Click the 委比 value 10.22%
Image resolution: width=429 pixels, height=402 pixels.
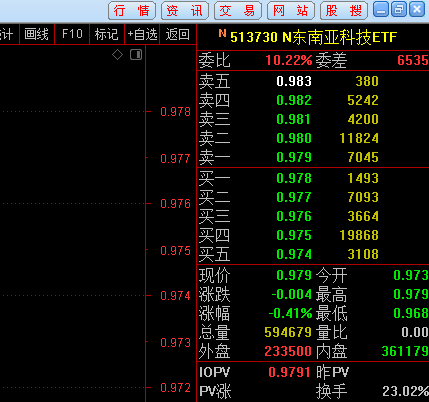coord(289,60)
